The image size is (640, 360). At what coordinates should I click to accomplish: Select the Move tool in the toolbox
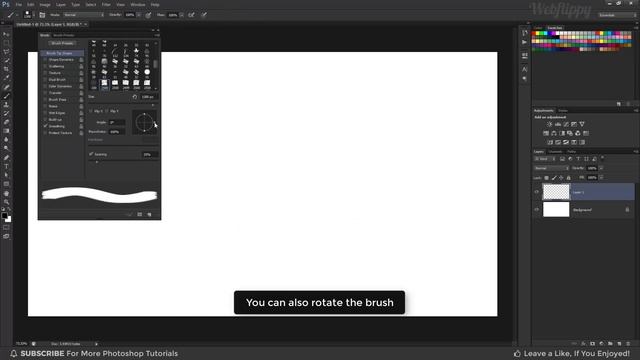pos(6,35)
